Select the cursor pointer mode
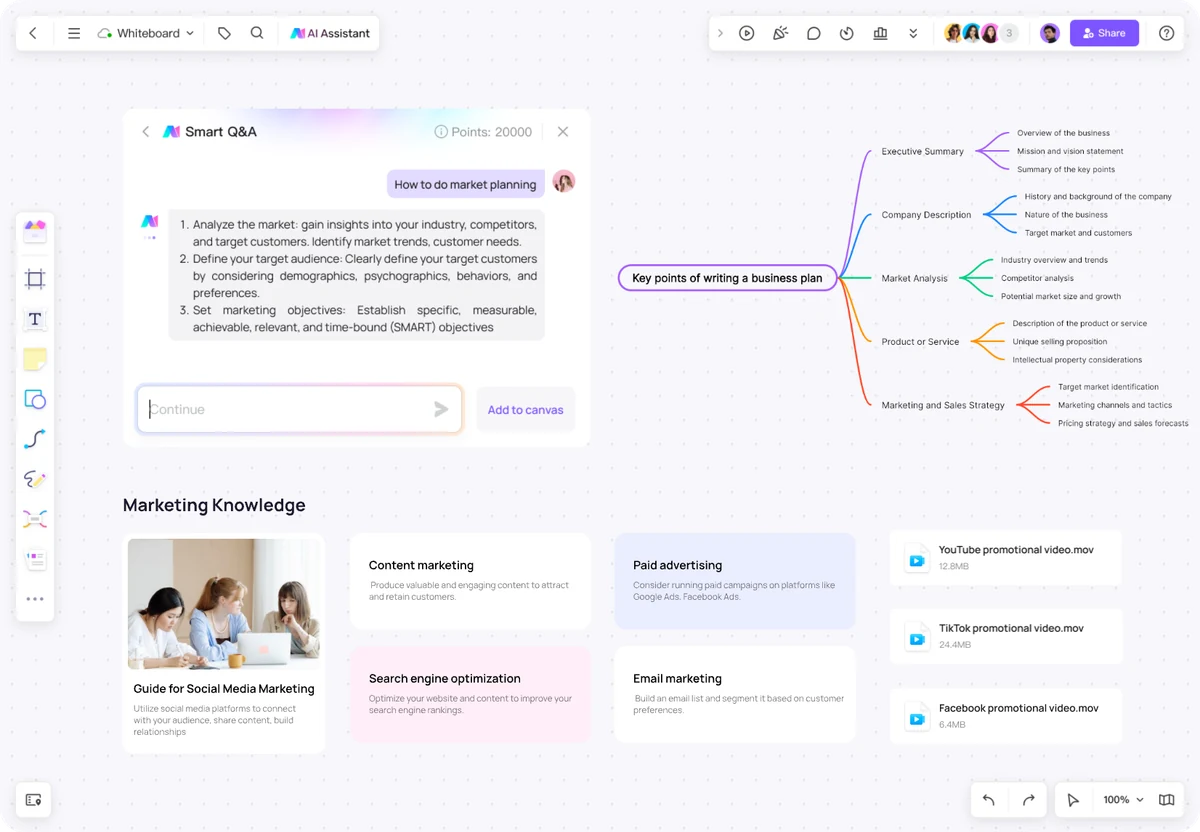 coord(1073,800)
